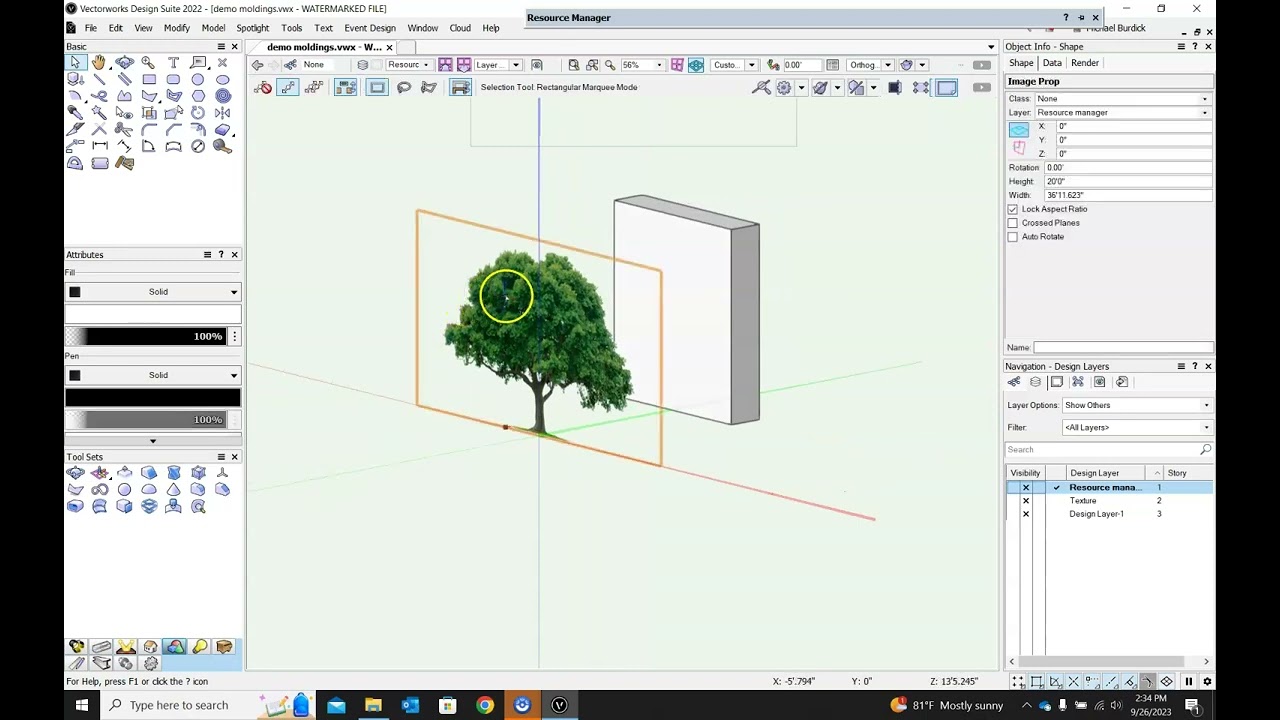This screenshot has width=1280, height=720.
Task: Open the Filter All Layers dropdown
Action: click(x=1137, y=427)
